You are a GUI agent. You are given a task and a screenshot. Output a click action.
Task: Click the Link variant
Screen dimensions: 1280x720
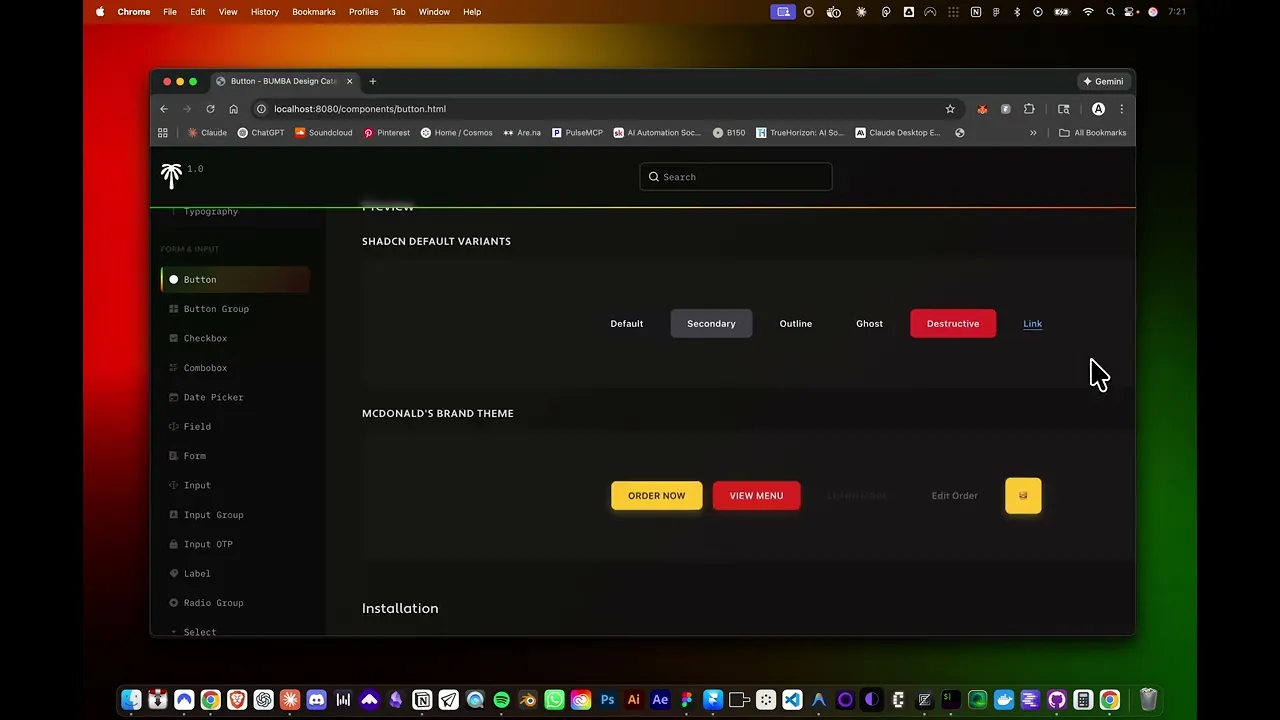tap(1033, 324)
